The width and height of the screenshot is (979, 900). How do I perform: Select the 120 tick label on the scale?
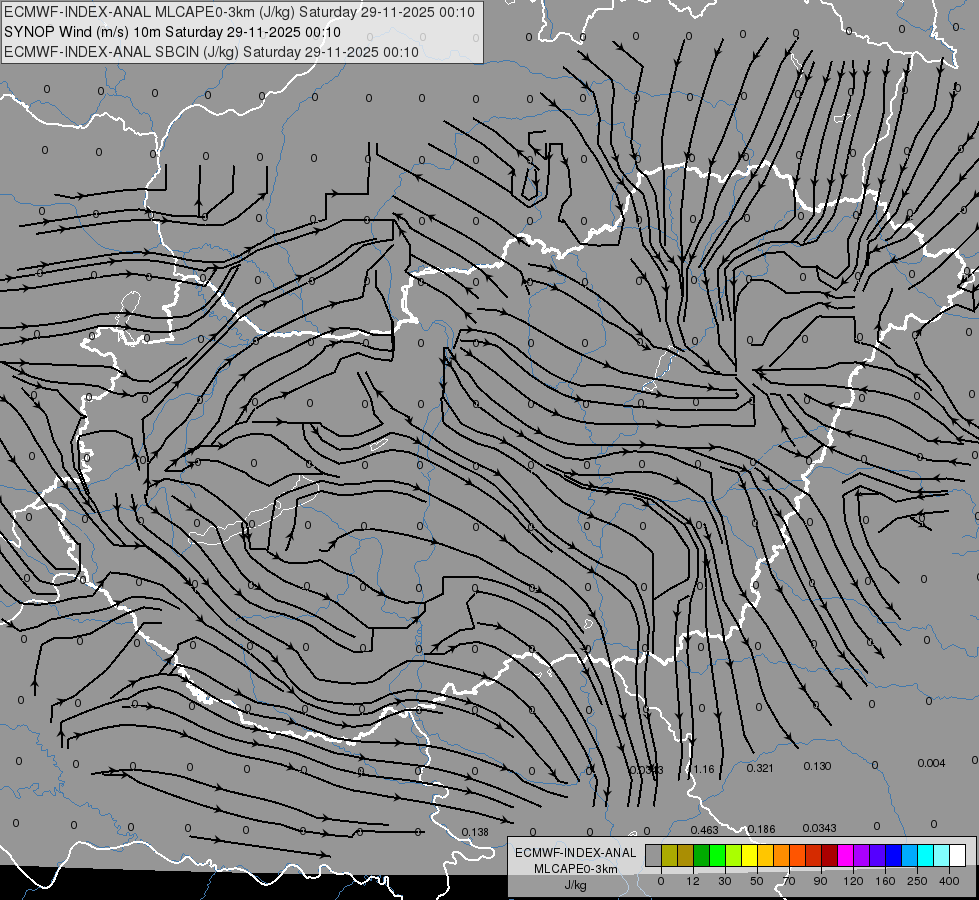(x=853, y=881)
